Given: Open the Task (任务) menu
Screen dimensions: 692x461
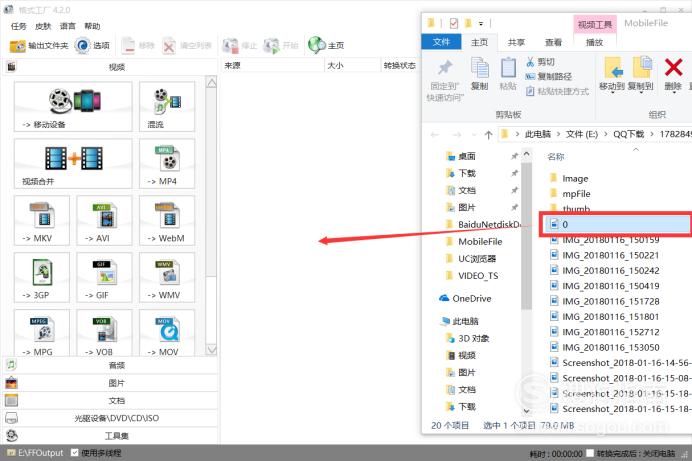Looking at the screenshot, I should click(19, 26).
